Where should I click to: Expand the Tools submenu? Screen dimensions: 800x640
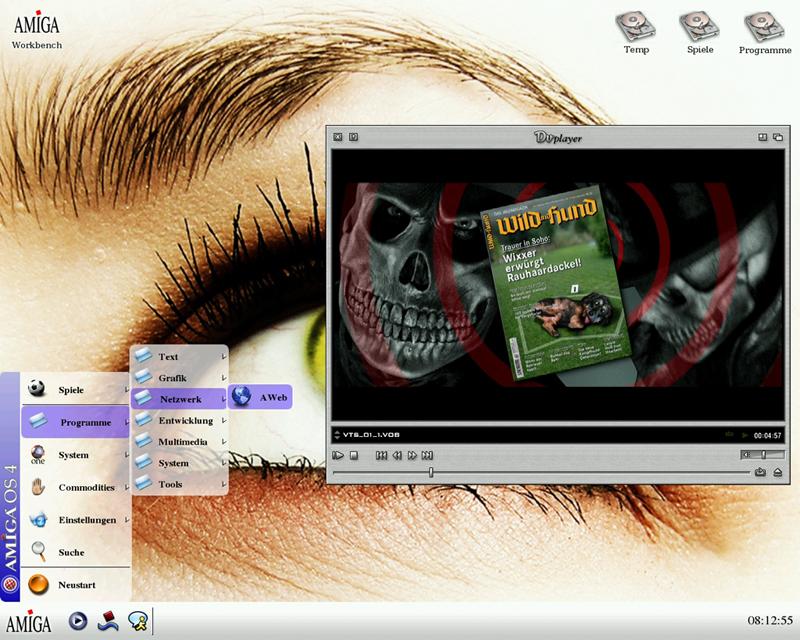(180, 484)
